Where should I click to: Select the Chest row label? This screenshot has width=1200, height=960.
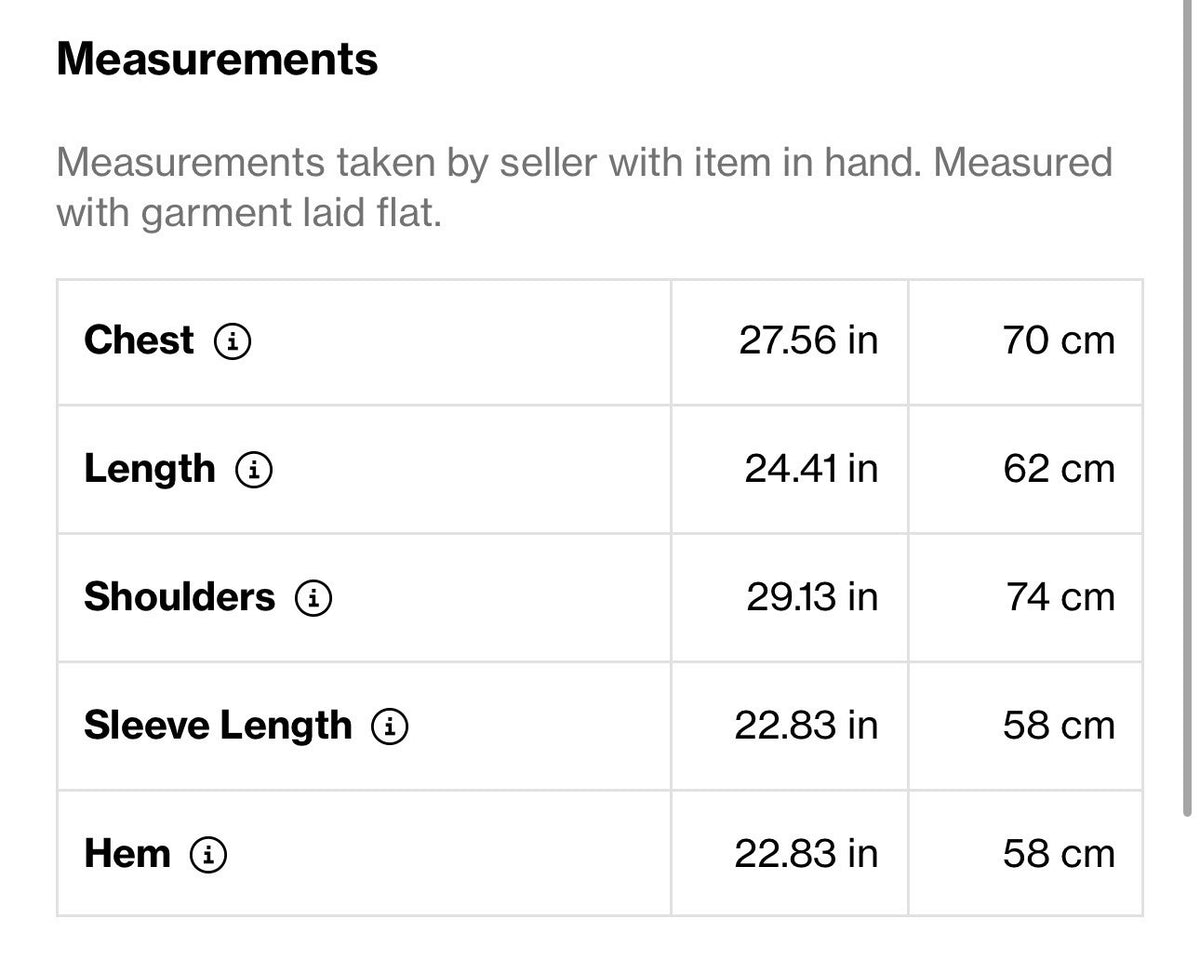click(x=139, y=341)
